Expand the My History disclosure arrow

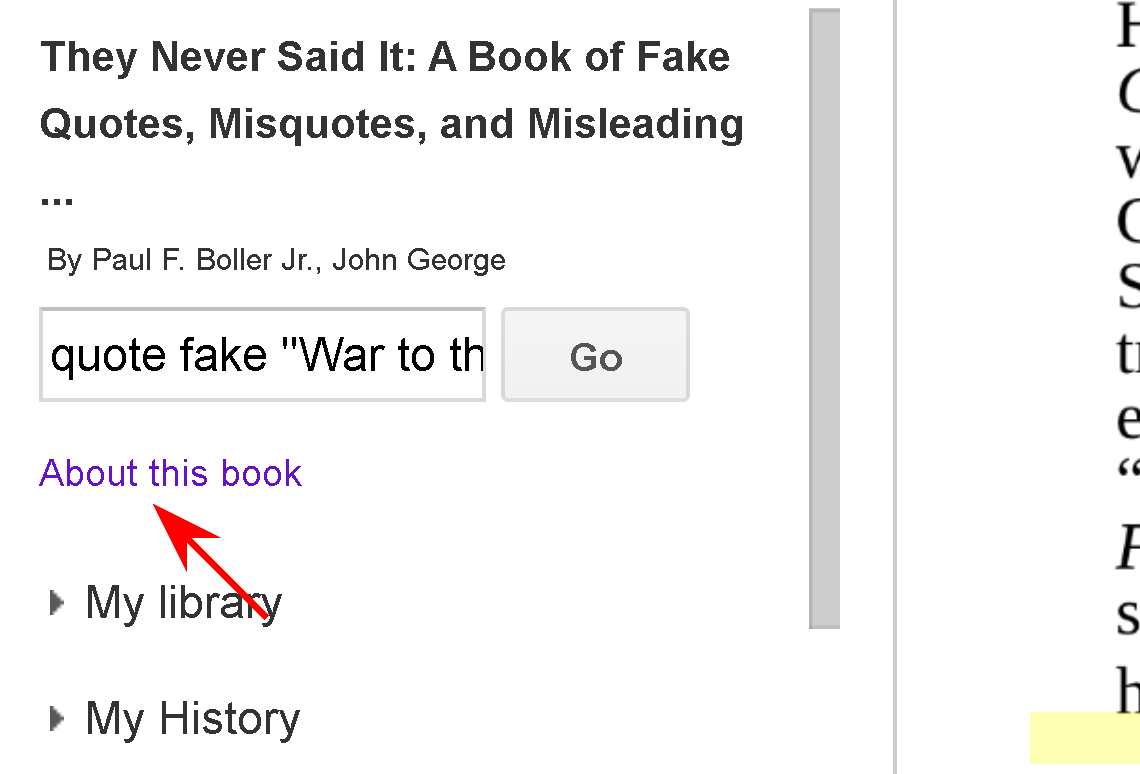[x=57, y=719]
